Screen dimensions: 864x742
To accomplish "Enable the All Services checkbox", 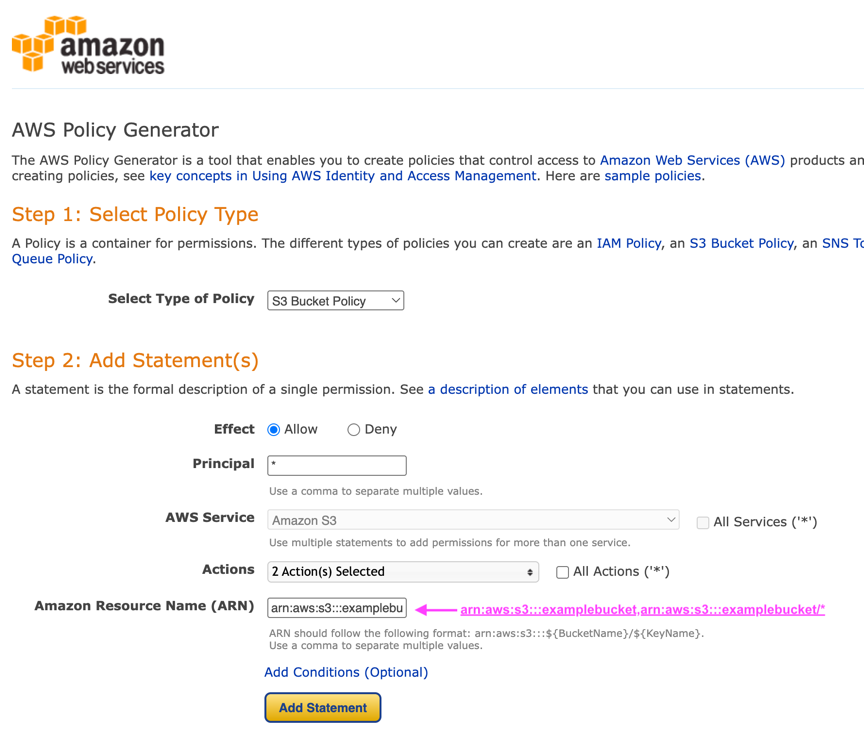I will tap(703, 522).
